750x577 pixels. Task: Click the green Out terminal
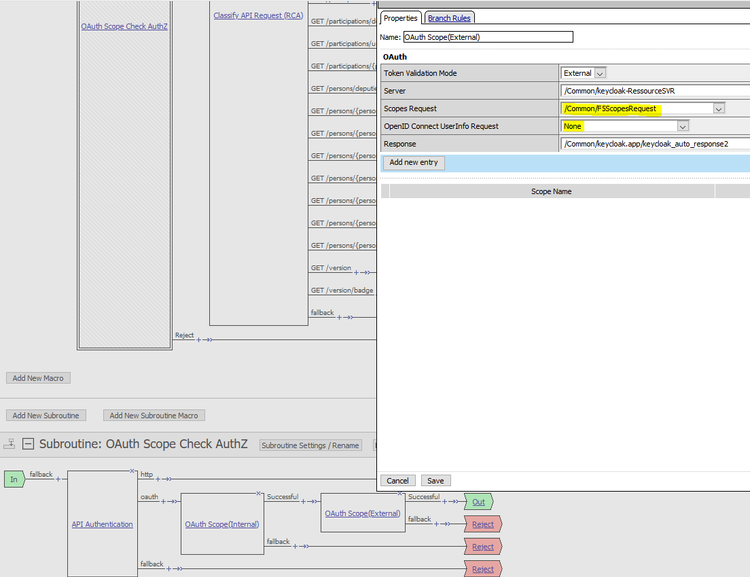click(x=478, y=501)
